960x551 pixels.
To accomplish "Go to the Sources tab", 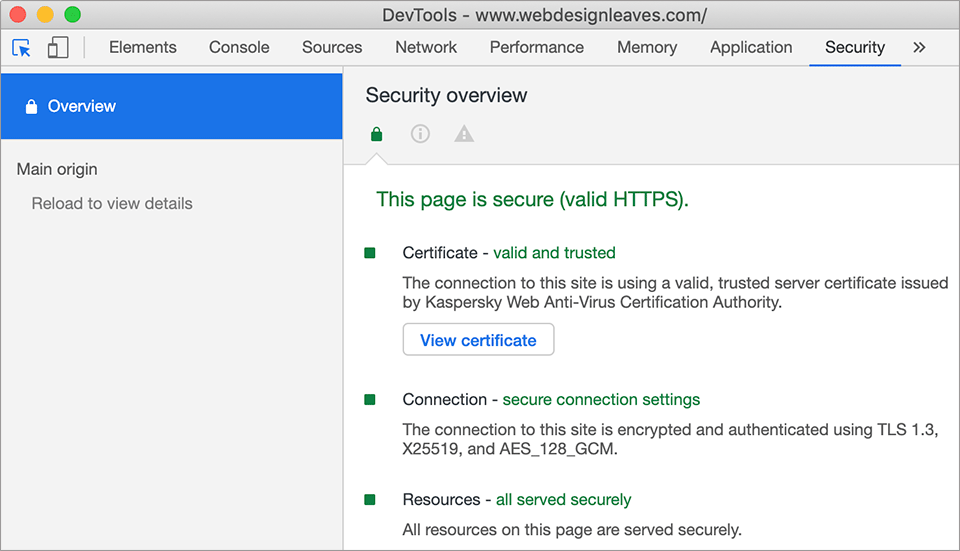I will (x=332, y=47).
